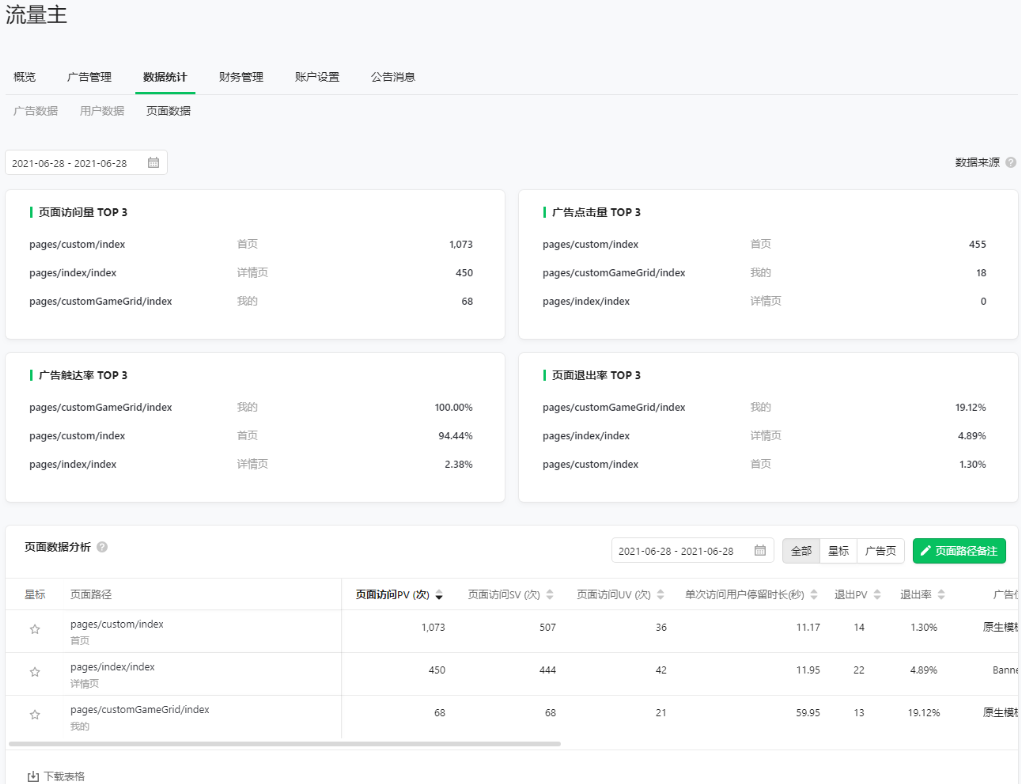Star the pages/custom/index row
Image resolution: width=1021 pixels, height=784 pixels.
(35, 630)
